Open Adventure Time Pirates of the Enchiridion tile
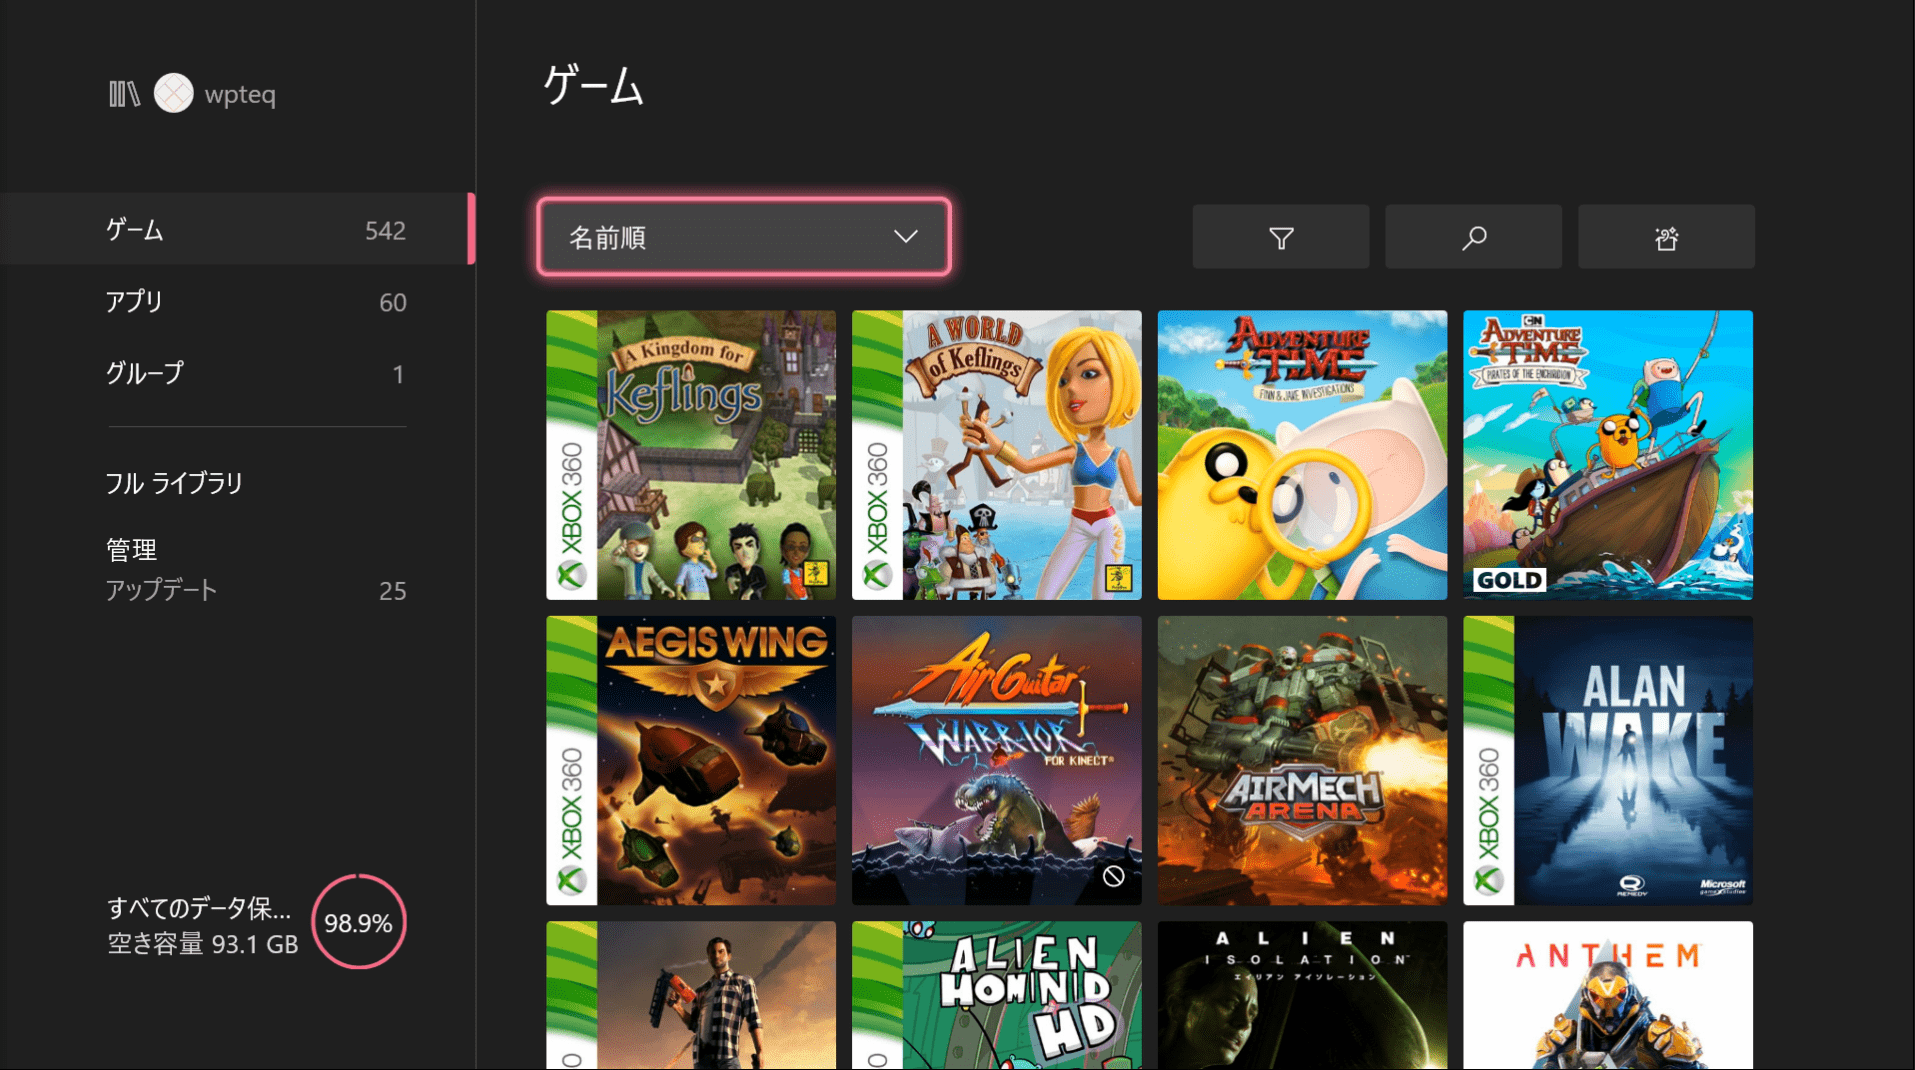Screen dimensions: 1915x1070 coord(1608,455)
